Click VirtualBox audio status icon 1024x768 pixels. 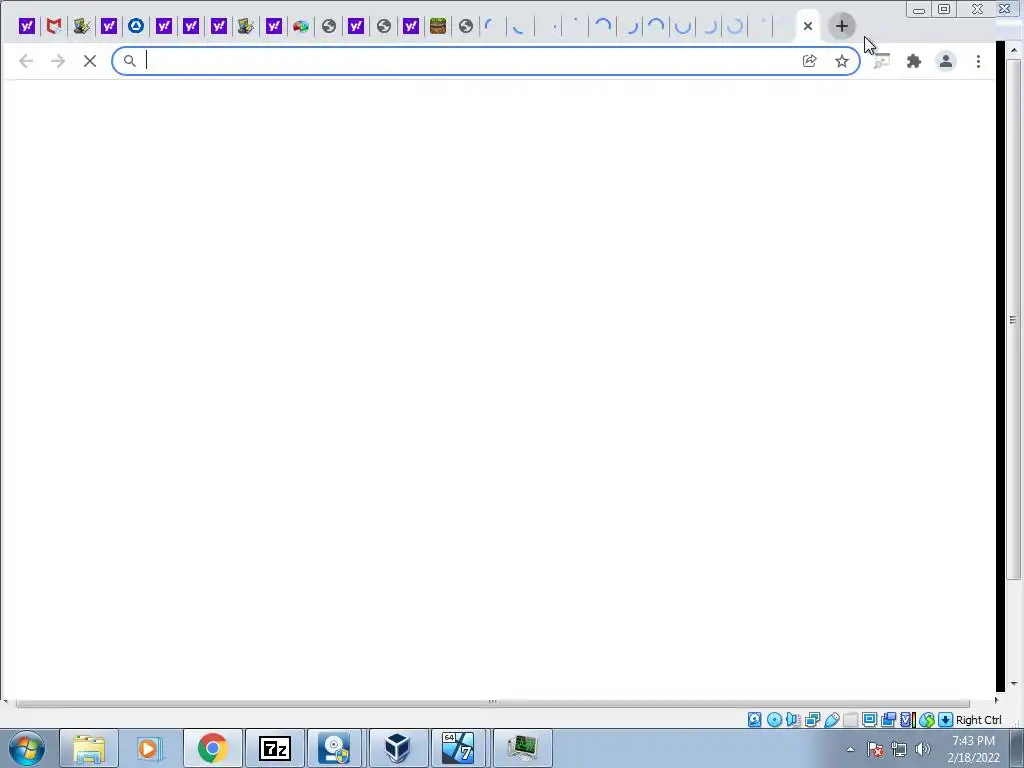tap(793, 720)
